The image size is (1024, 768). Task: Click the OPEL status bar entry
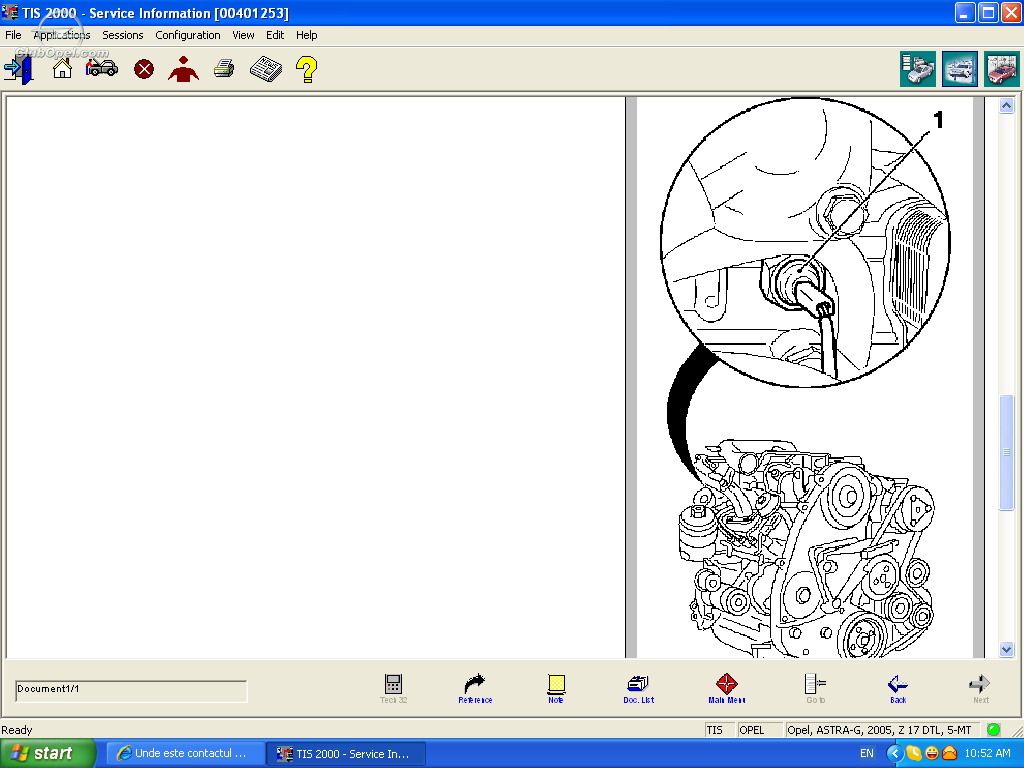click(760, 729)
